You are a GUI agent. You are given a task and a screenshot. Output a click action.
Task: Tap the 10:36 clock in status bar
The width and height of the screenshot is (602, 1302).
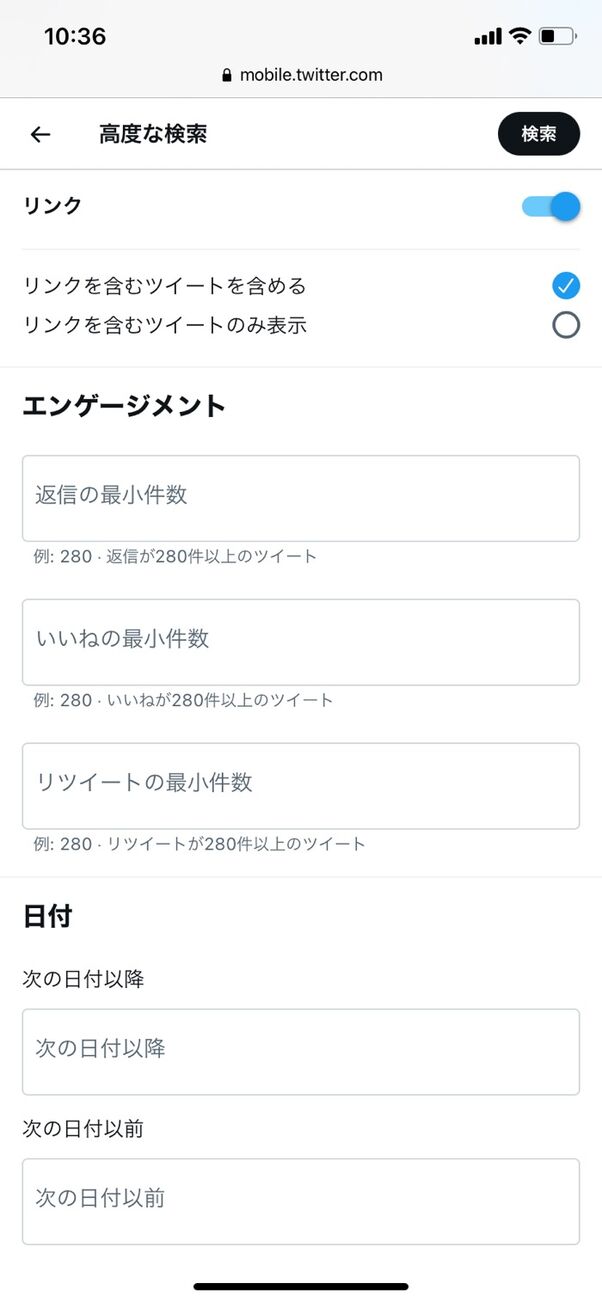pos(75,37)
